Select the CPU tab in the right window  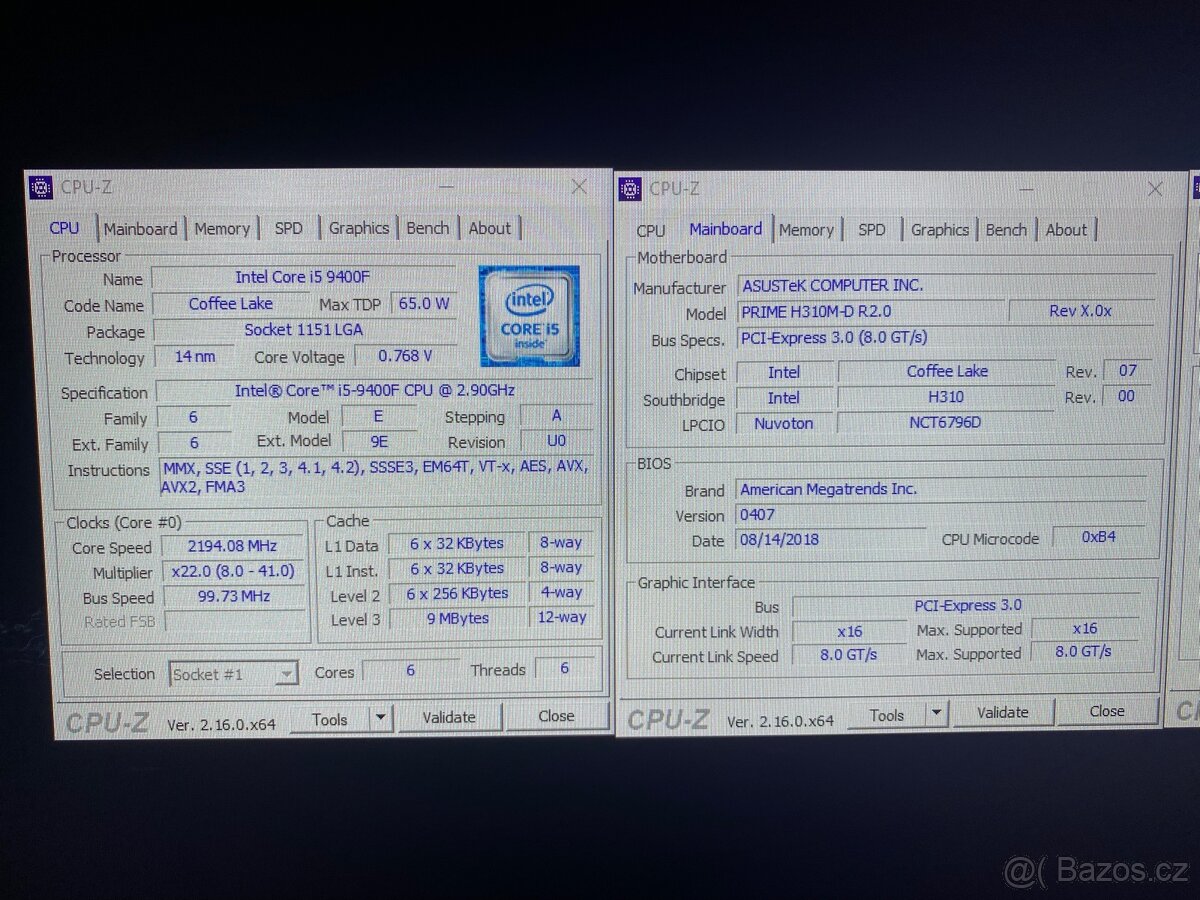(650, 231)
